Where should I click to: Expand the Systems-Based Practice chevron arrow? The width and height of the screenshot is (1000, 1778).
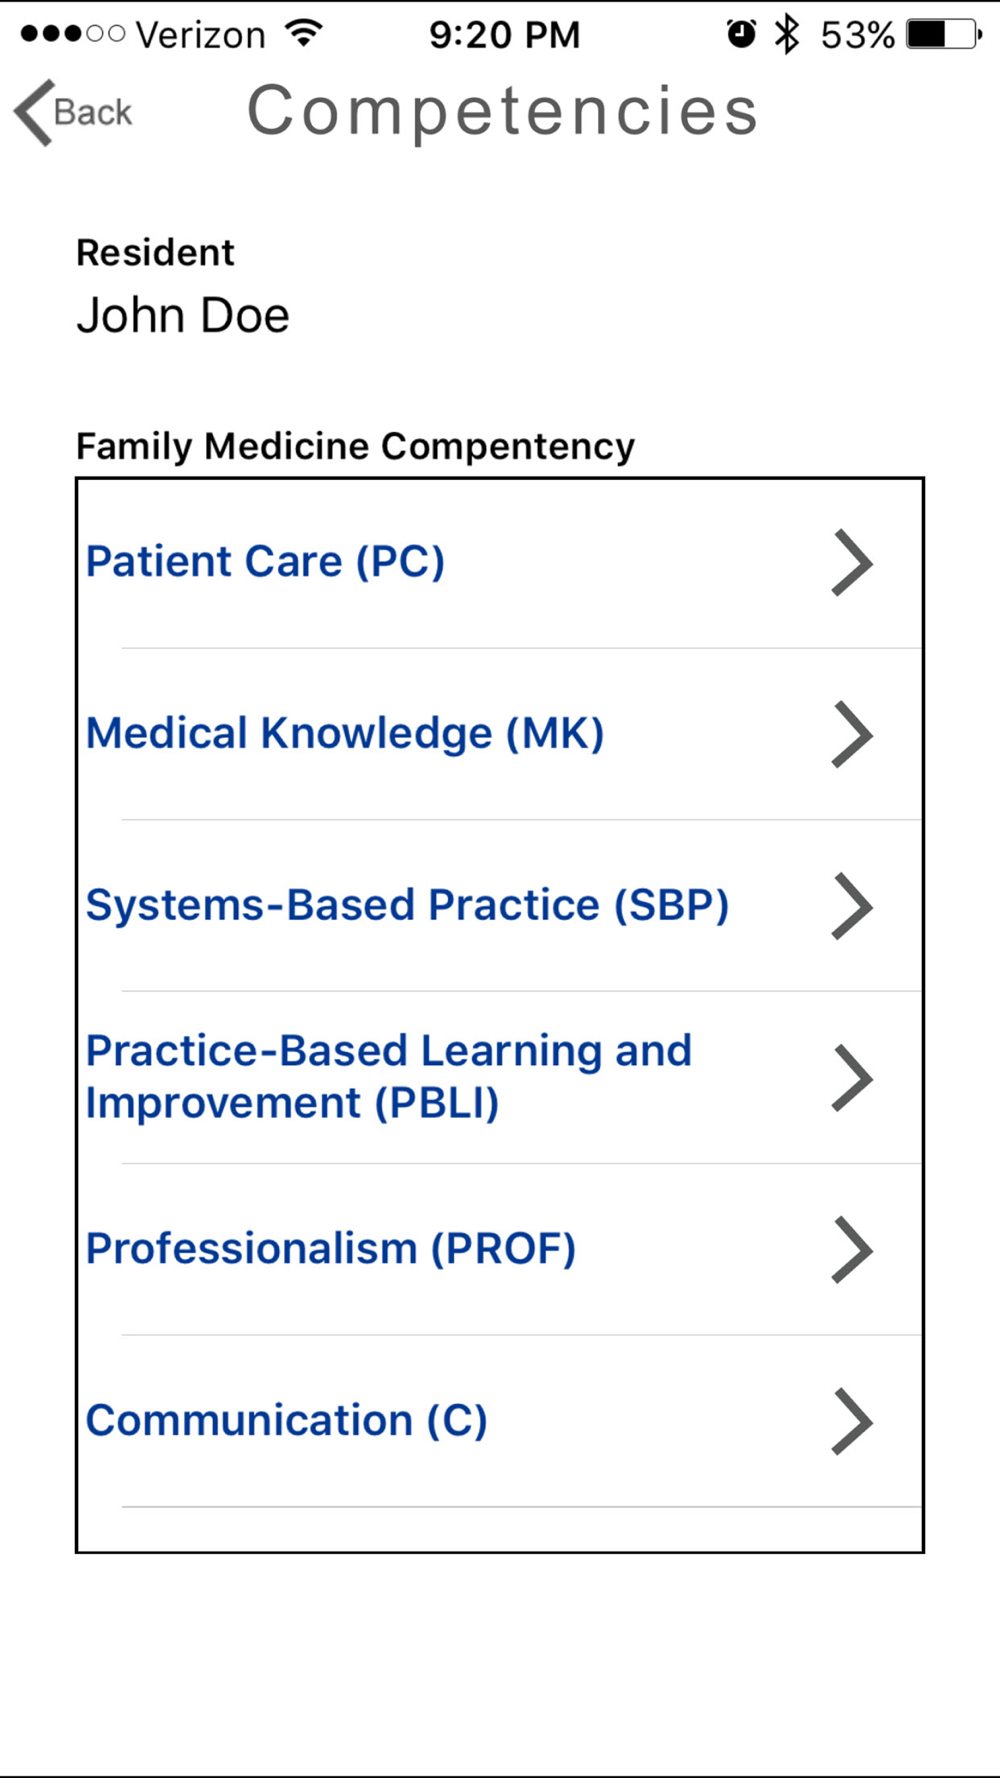852,907
